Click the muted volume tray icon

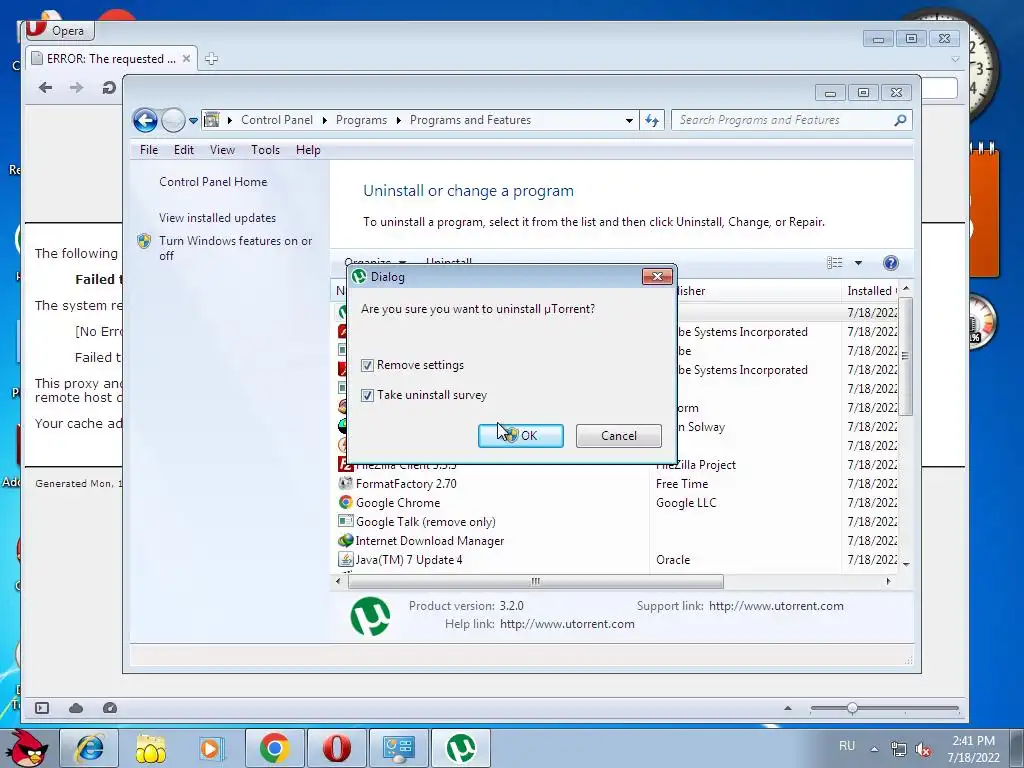[x=923, y=750]
